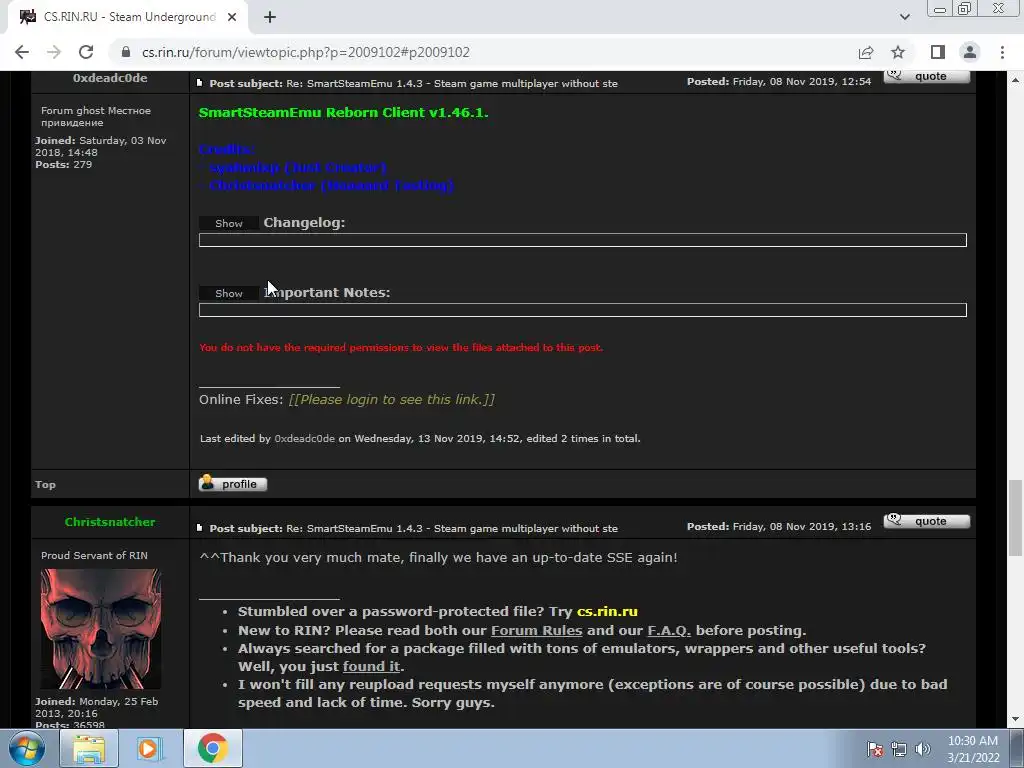The image size is (1024, 768).
Task: Open a new browser tab
Action: [x=270, y=17]
